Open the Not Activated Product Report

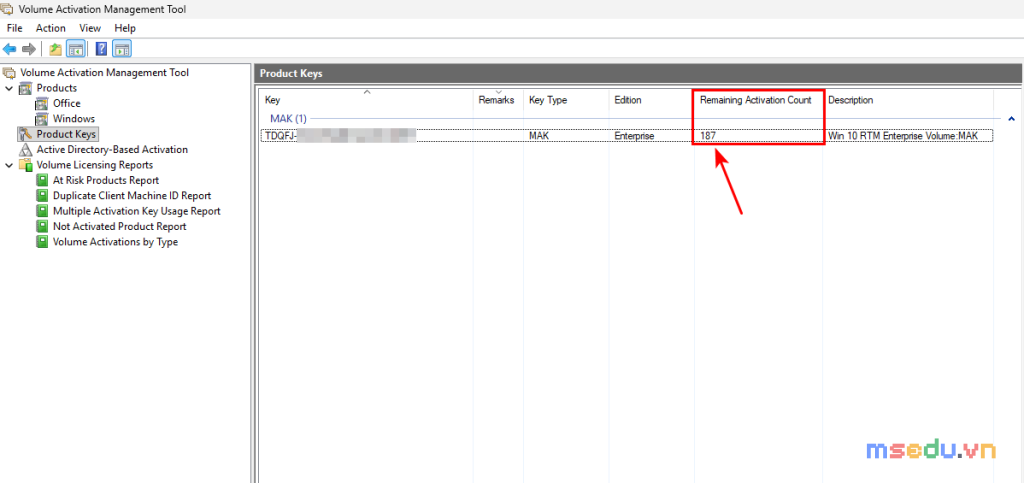(x=120, y=226)
